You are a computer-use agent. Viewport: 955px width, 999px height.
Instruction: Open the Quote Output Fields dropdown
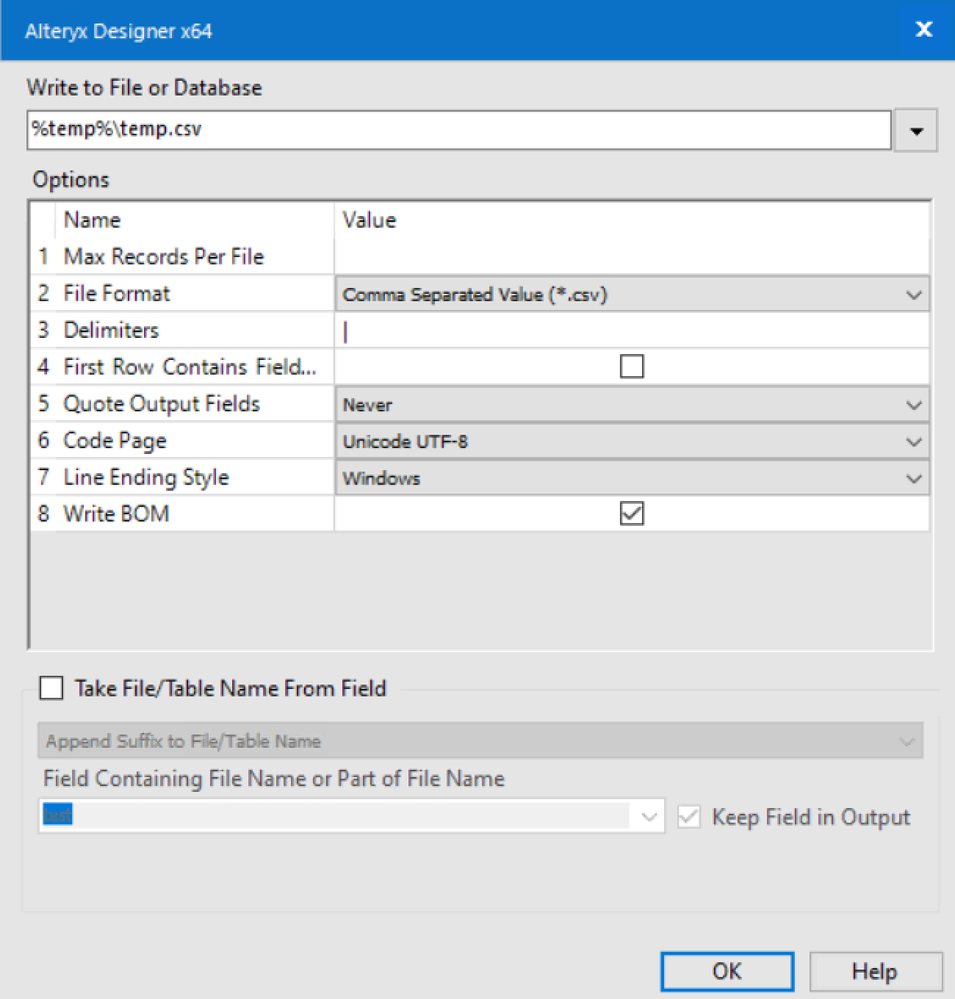(x=631, y=404)
